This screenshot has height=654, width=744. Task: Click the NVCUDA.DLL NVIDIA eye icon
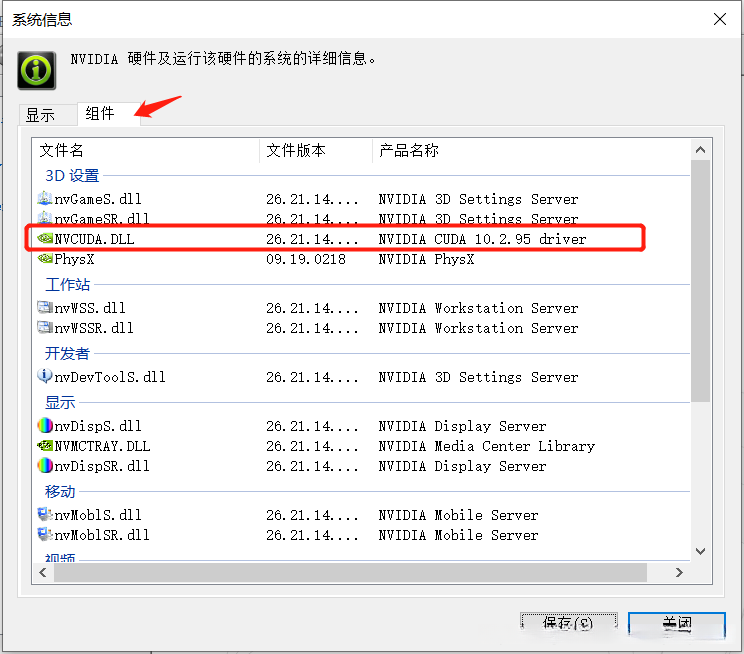pos(45,238)
